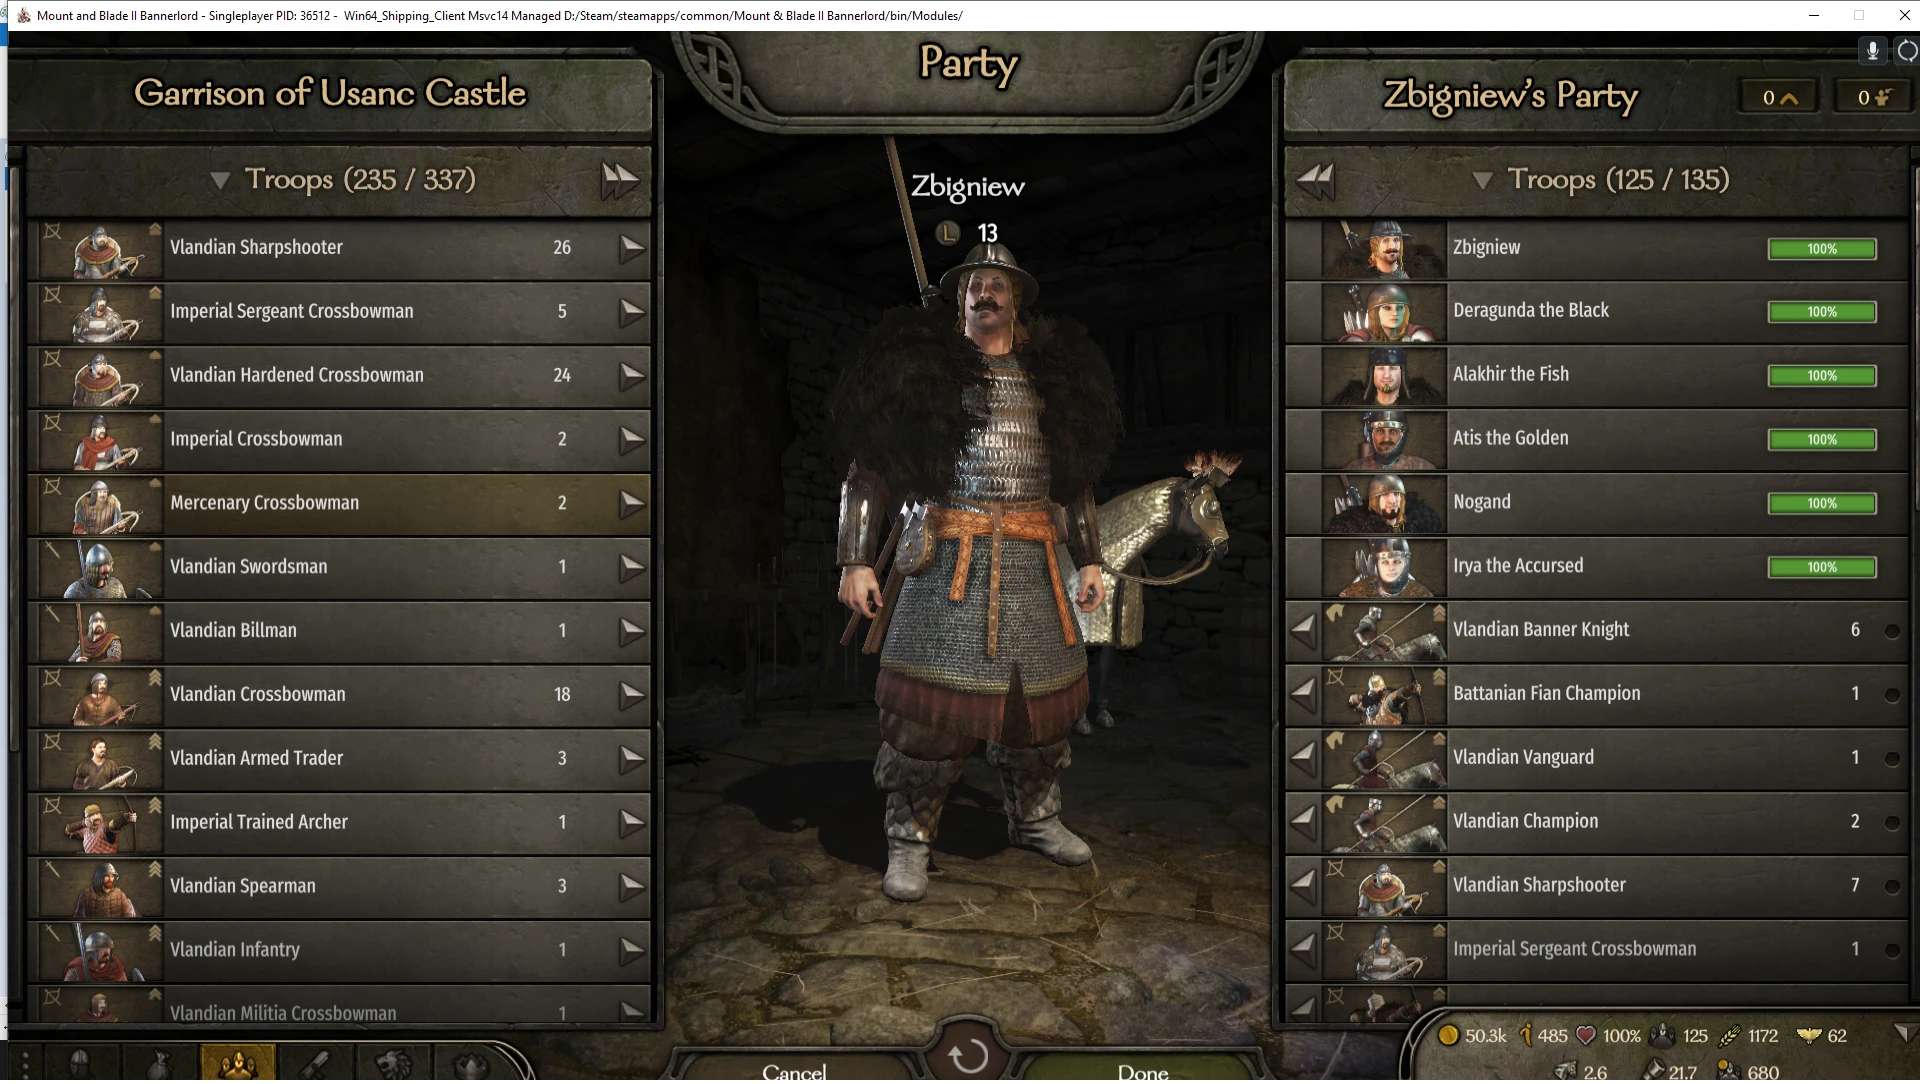The height and width of the screenshot is (1084, 1920).
Task: Toggle lock dot on party Vlandian Sharpshooter
Action: pyautogui.click(x=1892, y=887)
